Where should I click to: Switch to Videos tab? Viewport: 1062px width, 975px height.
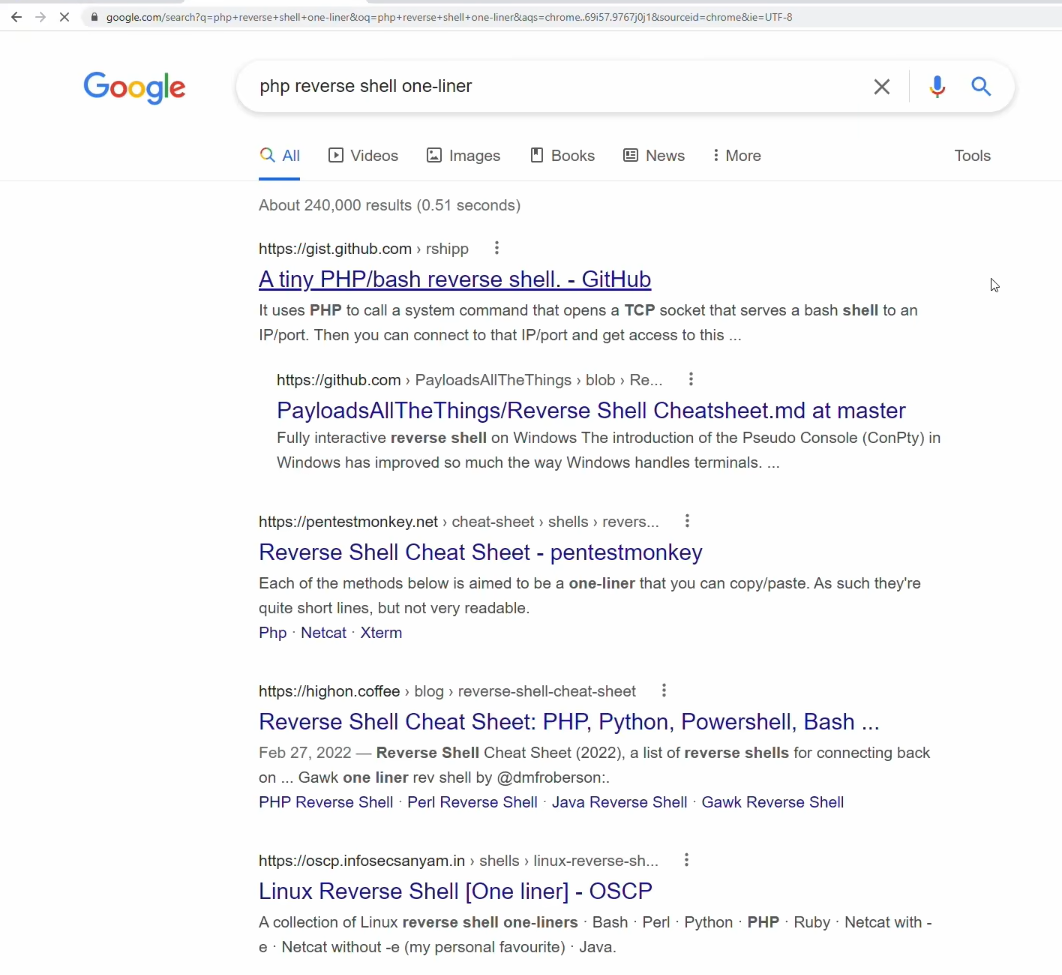tap(363, 156)
